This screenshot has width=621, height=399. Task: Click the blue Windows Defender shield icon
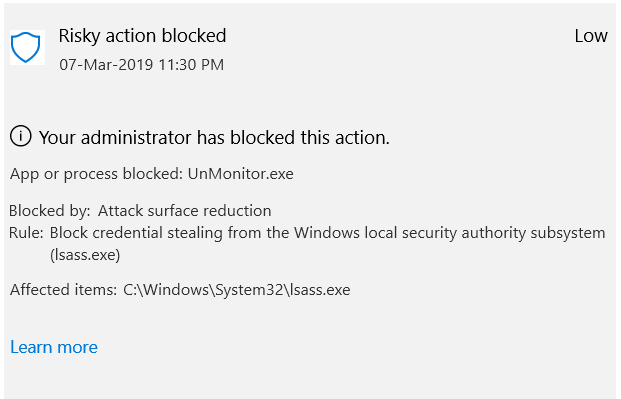[26, 47]
